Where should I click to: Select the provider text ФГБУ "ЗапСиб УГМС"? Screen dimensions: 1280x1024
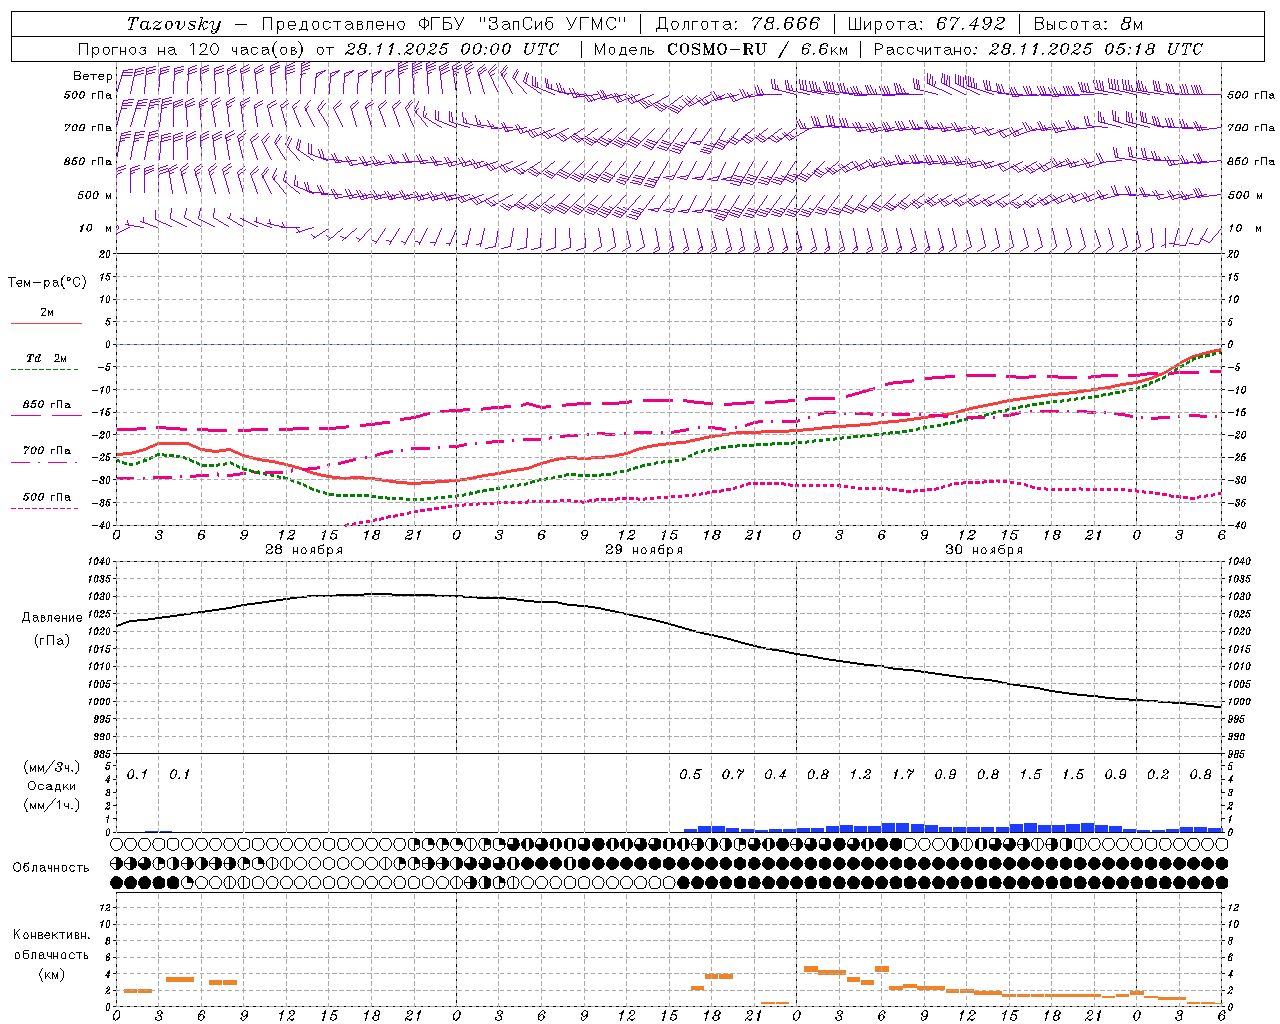click(524, 24)
